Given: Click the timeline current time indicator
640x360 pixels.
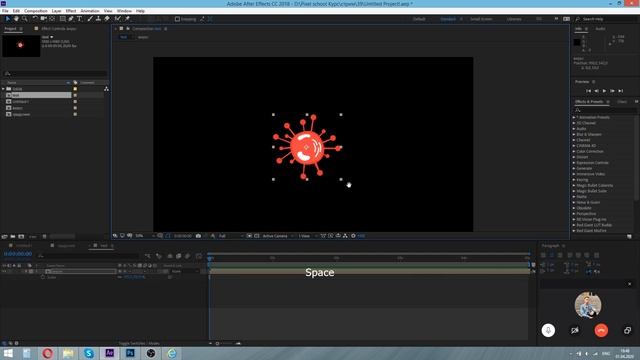Looking at the screenshot, I should (x=210, y=258).
